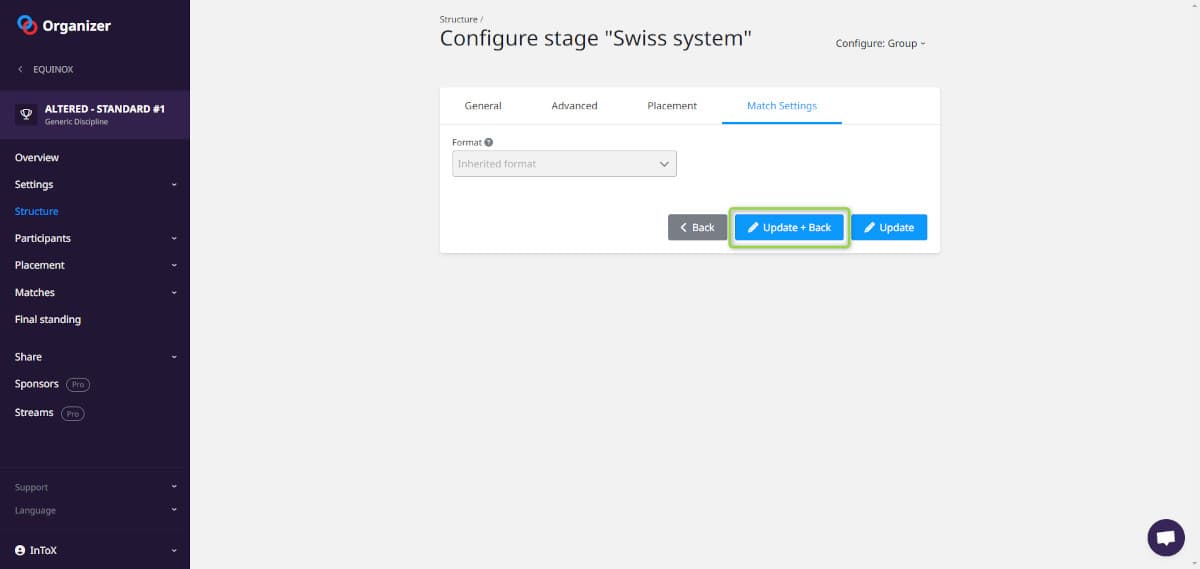Viewport: 1200px width, 569px height.
Task: Click the back arrow beside EQUINOX
Action: coord(20,70)
